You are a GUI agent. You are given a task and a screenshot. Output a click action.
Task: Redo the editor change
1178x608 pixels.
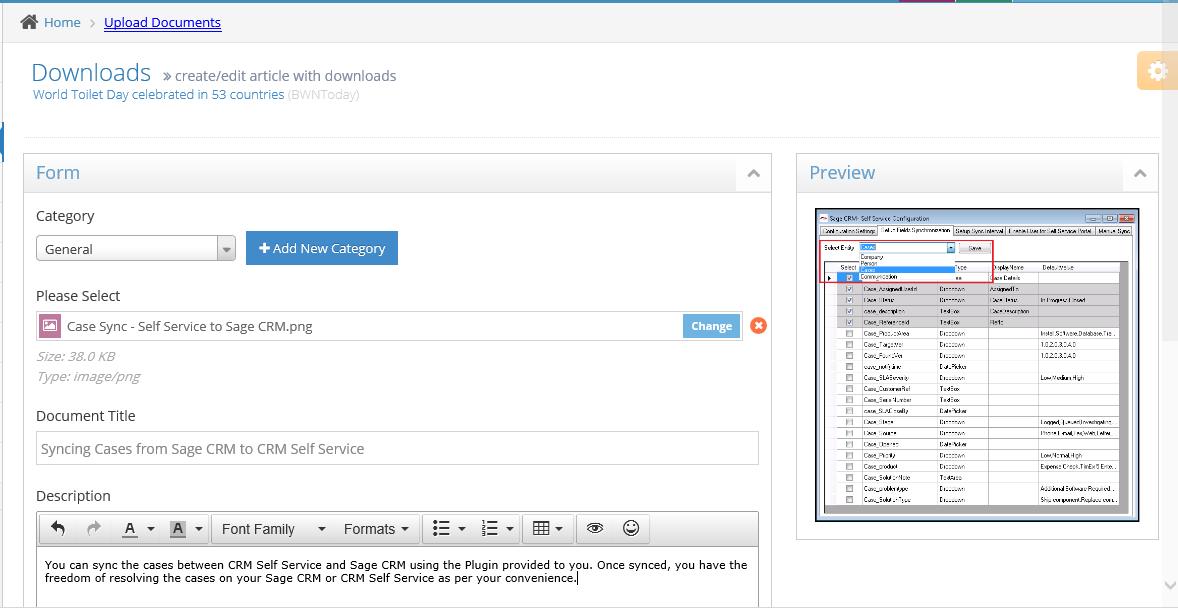pyautogui.click(x=94, y=528)
